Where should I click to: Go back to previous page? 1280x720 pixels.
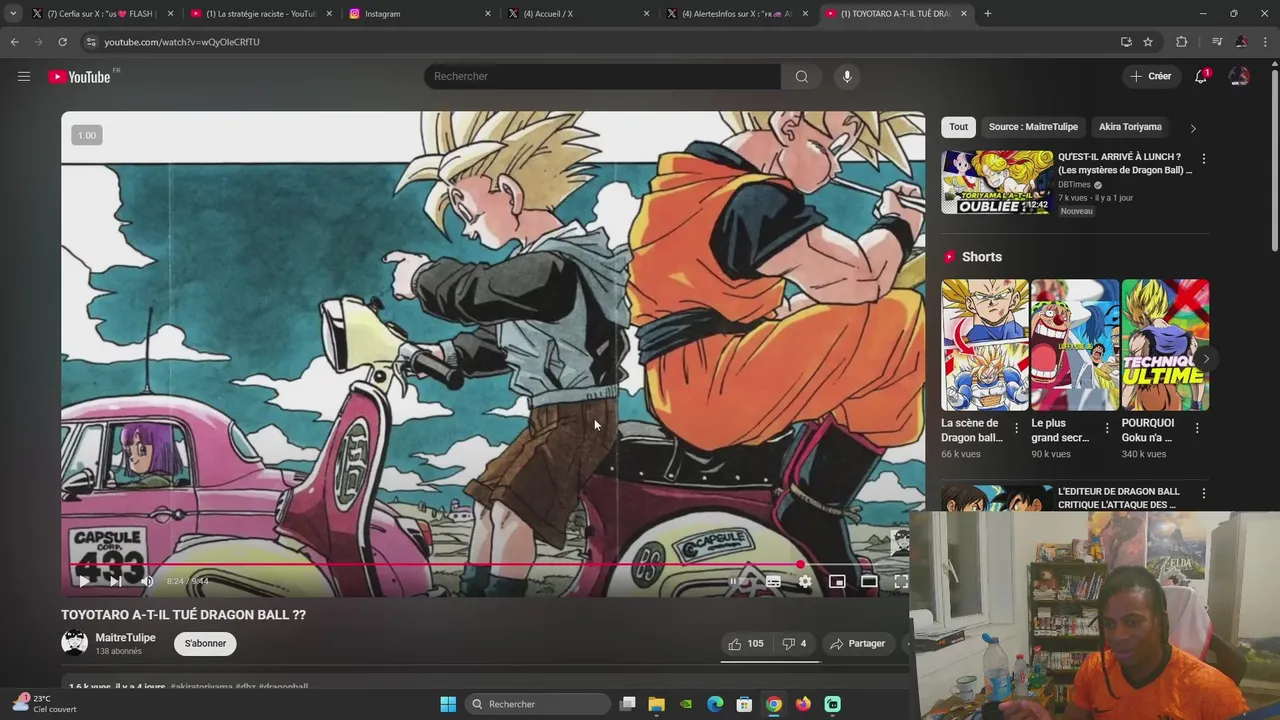14,42
